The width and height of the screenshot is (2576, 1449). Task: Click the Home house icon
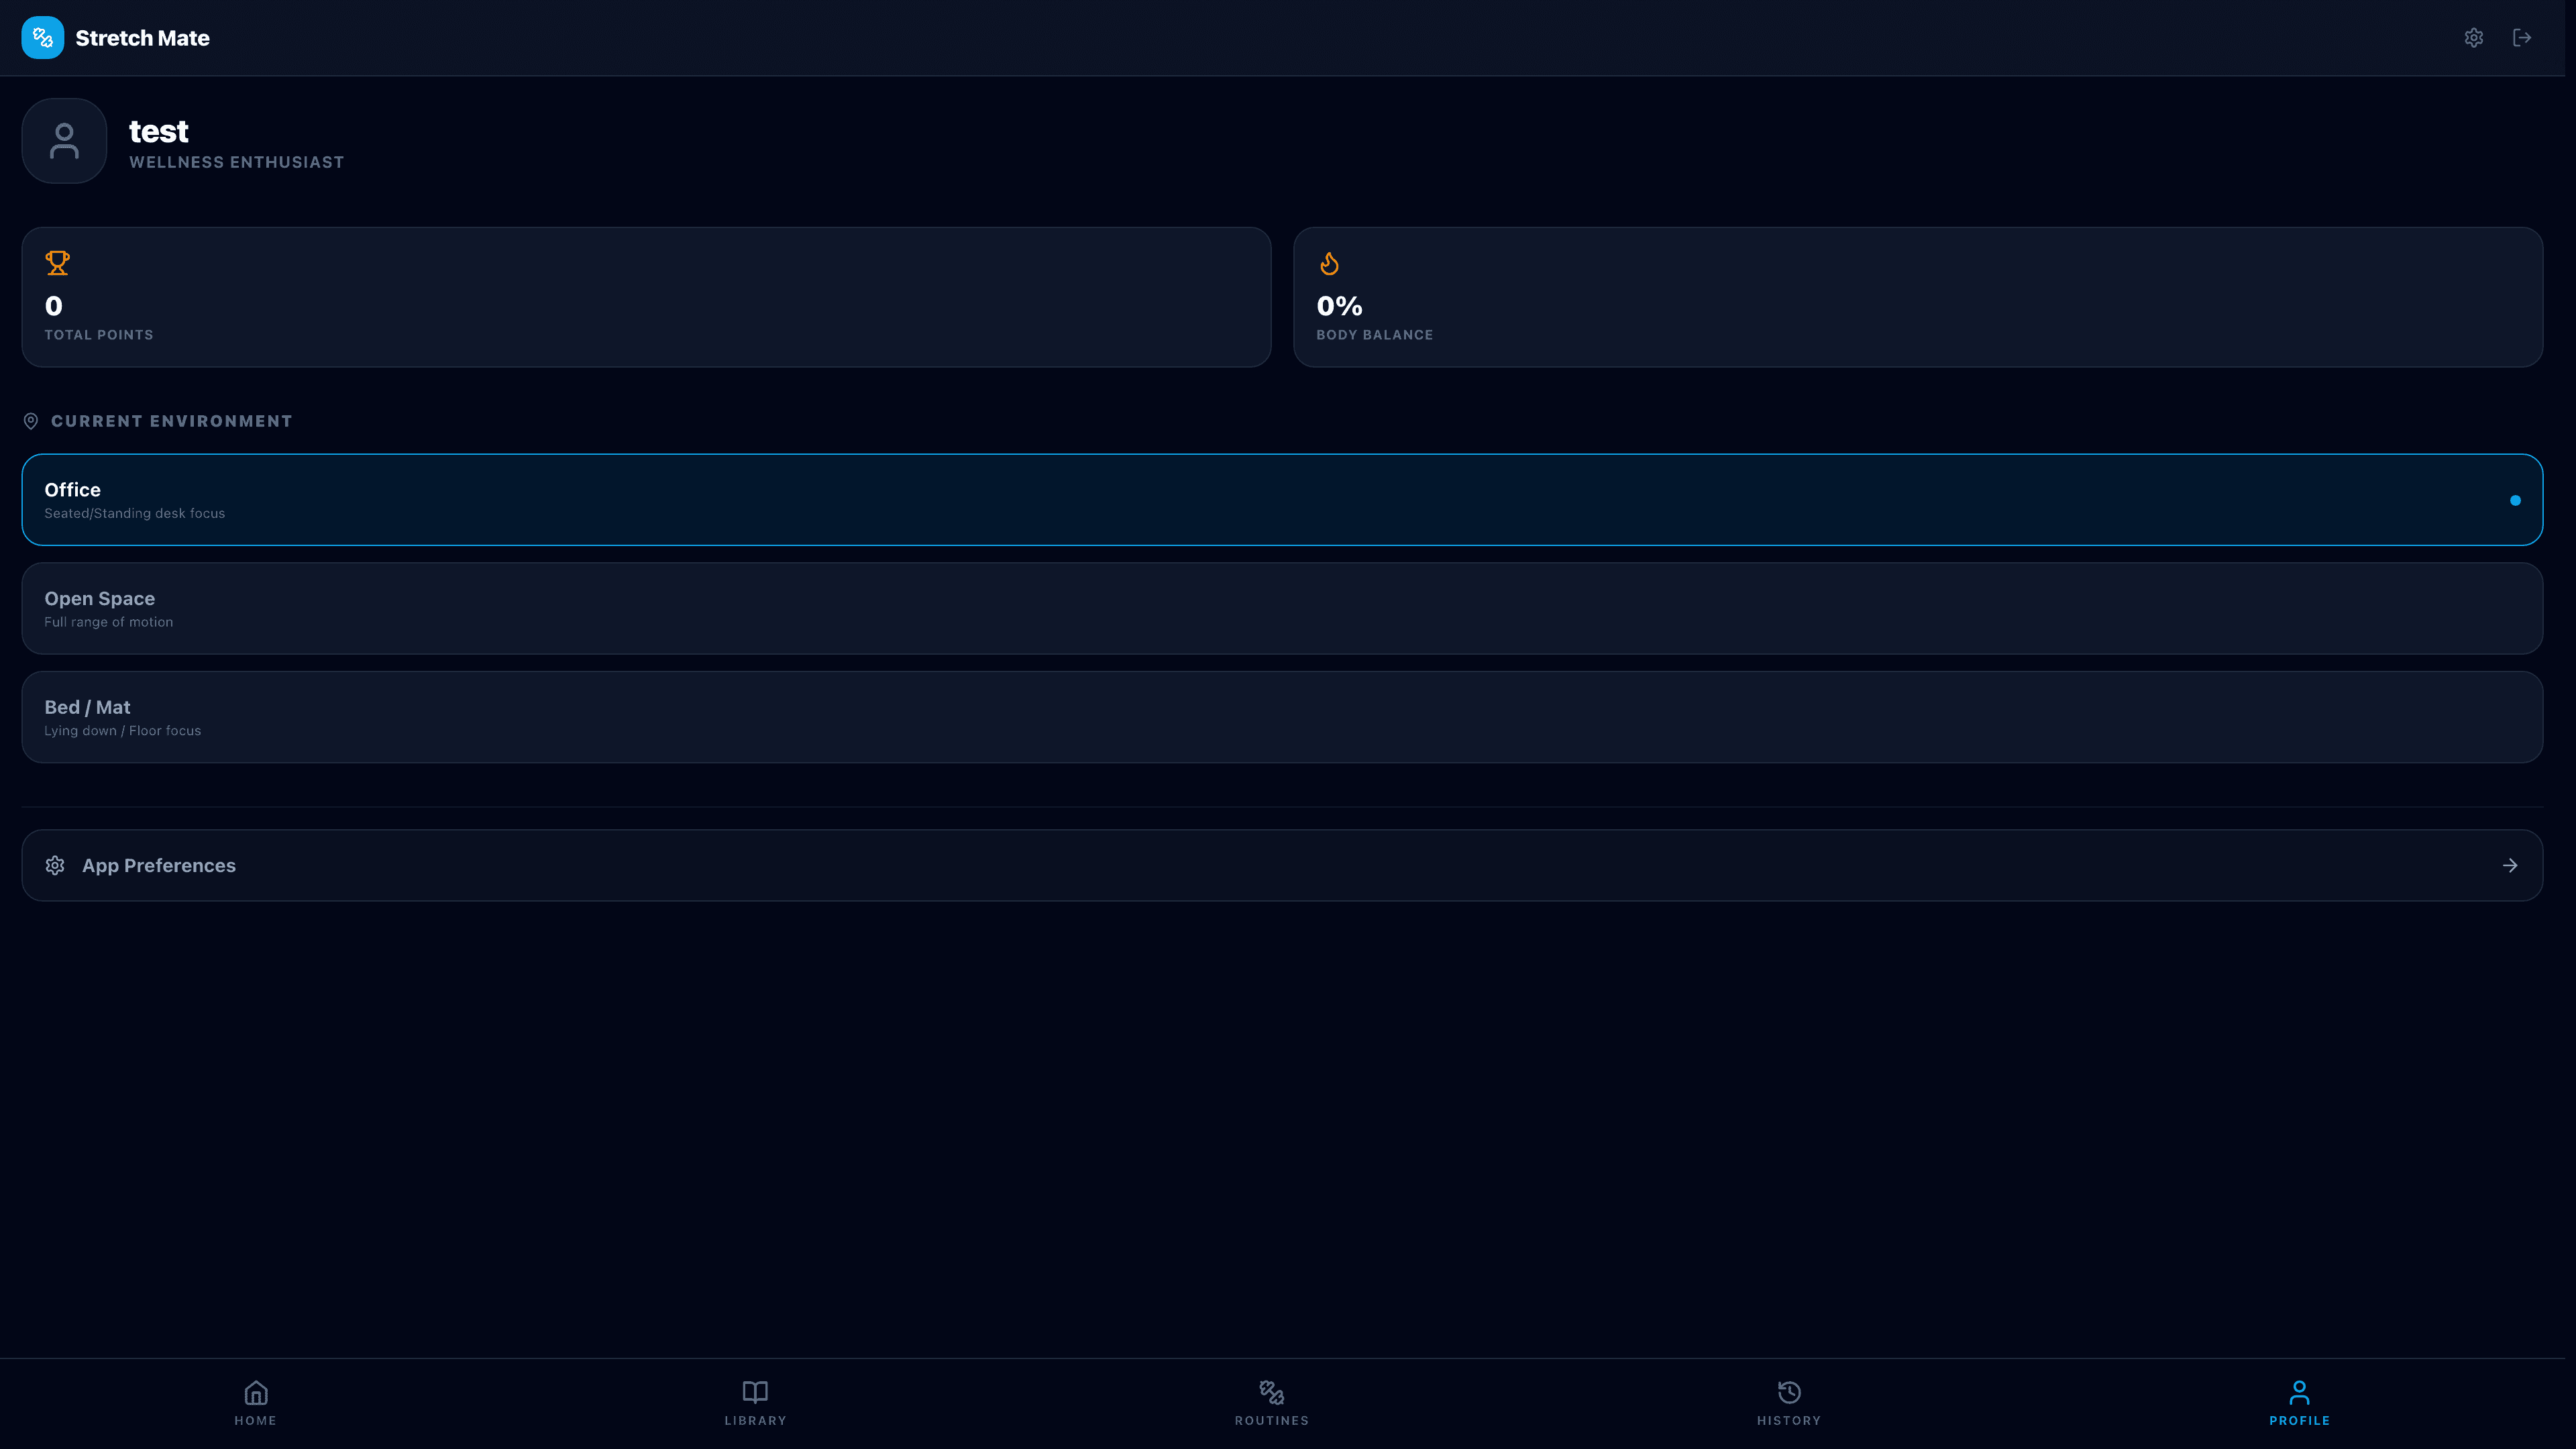click(x=256, y=1392)
